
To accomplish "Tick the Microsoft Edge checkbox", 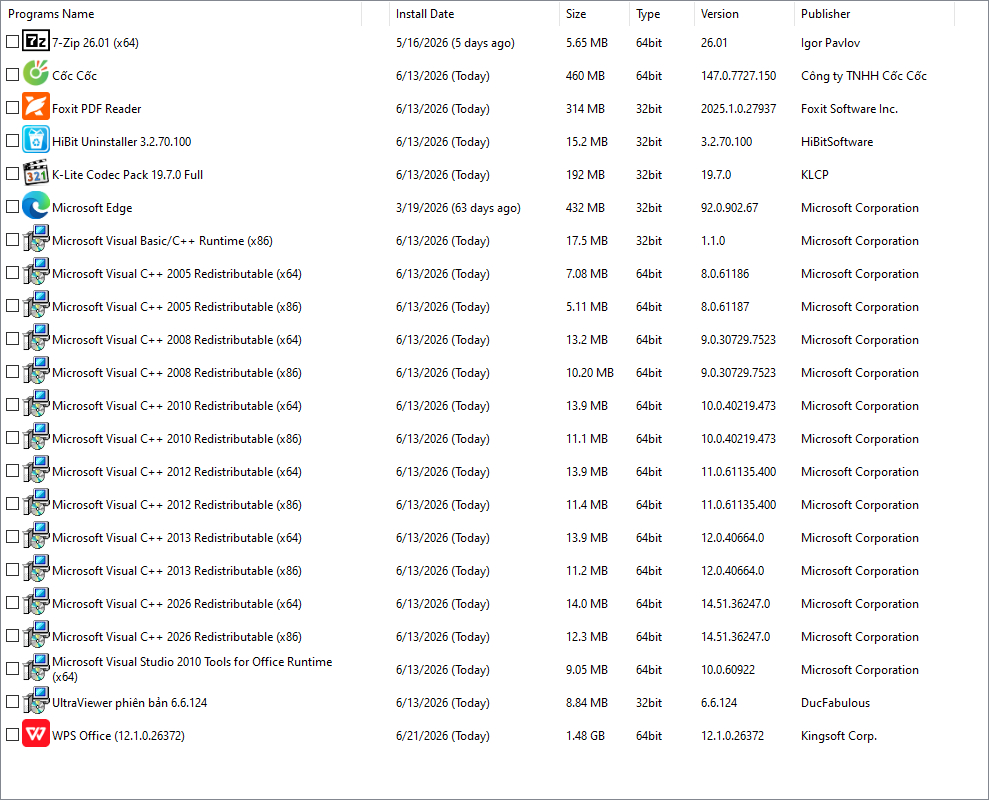I will [x=13, y=206].
